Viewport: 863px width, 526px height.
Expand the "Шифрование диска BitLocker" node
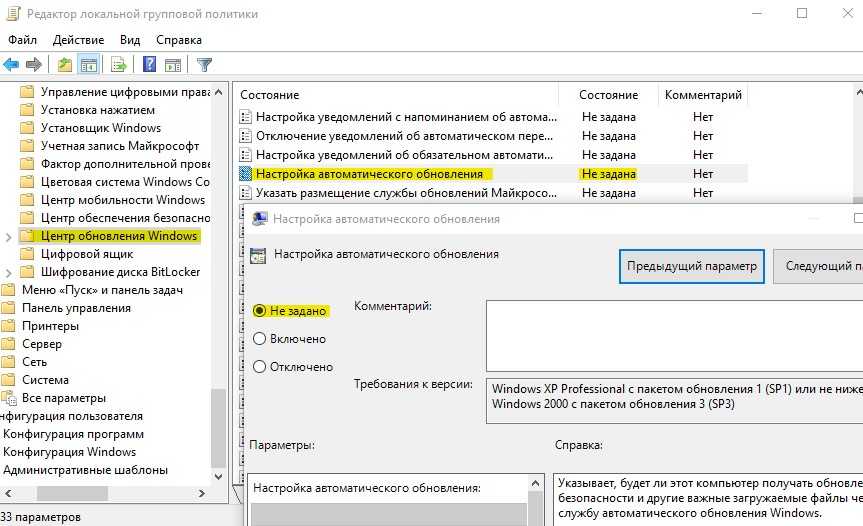click(x=10, y=272)
